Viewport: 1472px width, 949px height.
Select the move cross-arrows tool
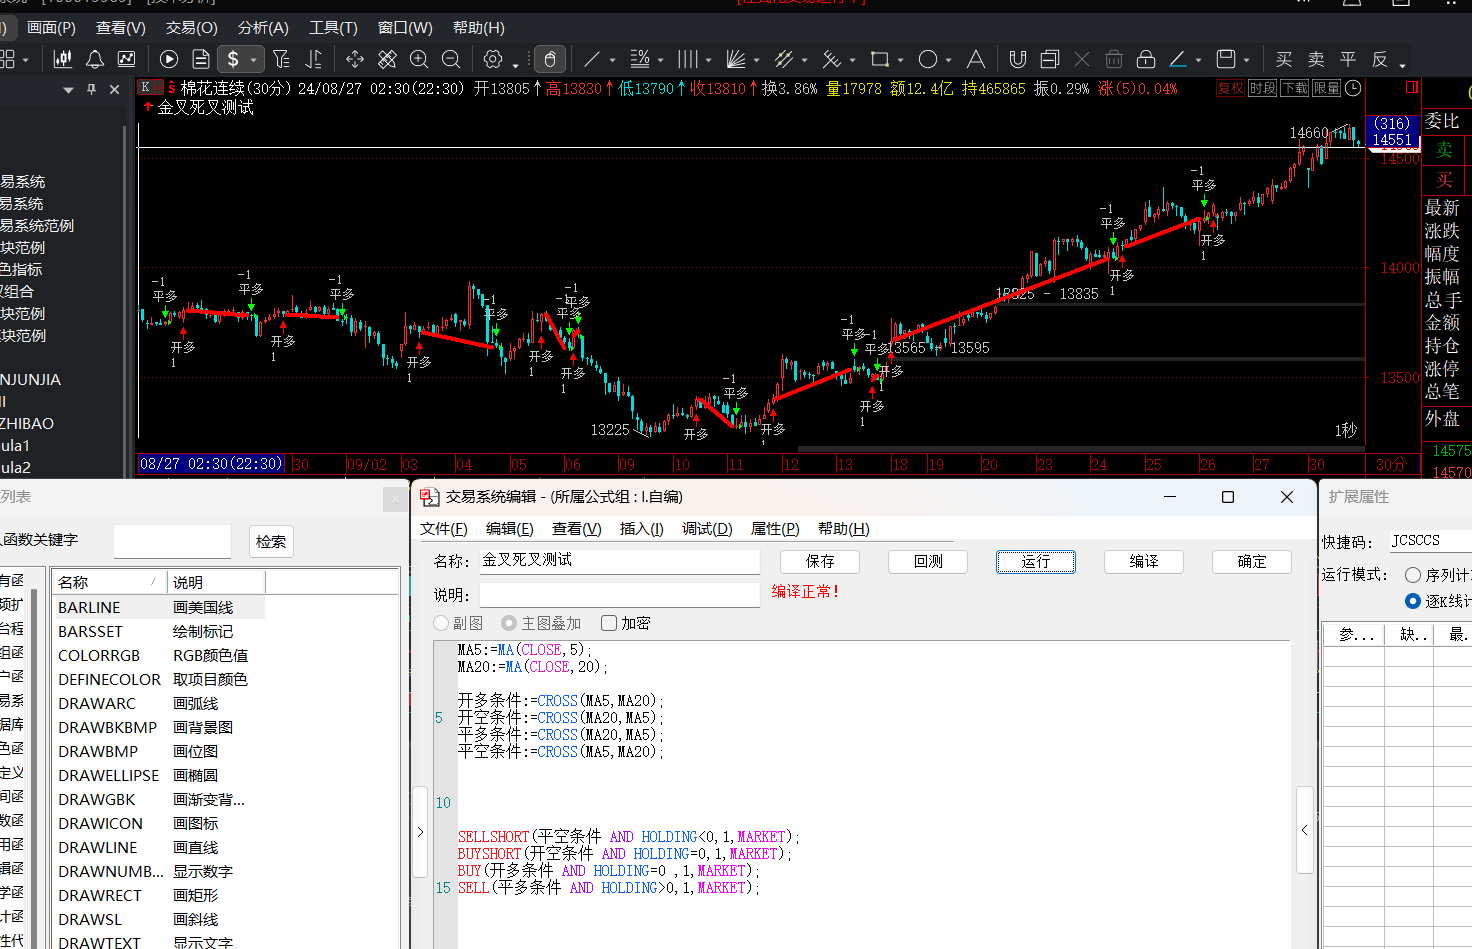pyautogui.click(x=355, y=59)
